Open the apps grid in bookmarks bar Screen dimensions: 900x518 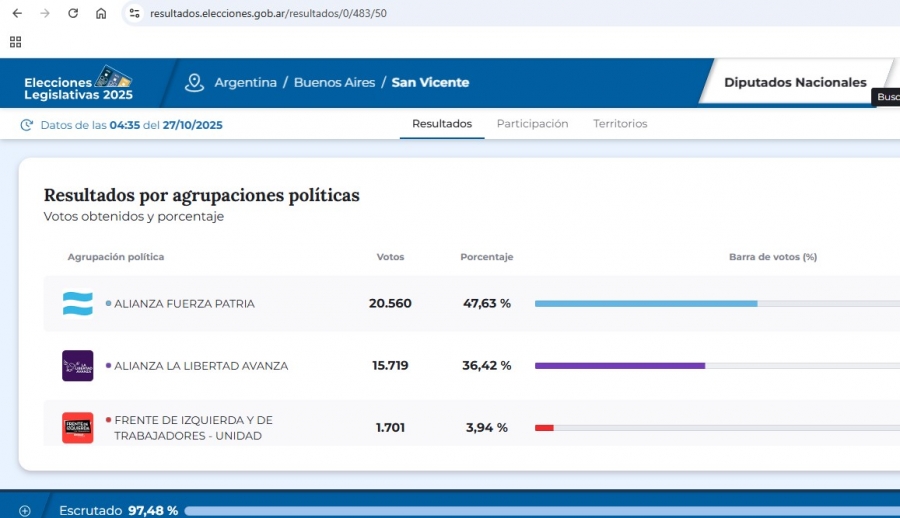pyautogui.click(x=15, y=42)
